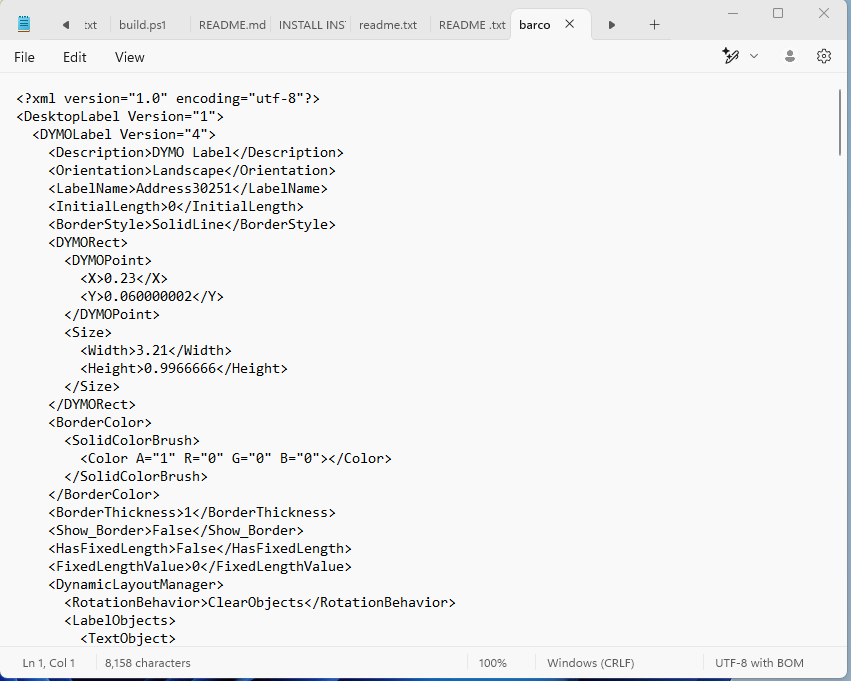851x681 pixels.
Task: Click UTF-8 with BOM encoding indicator
Action: pos(759,663)
